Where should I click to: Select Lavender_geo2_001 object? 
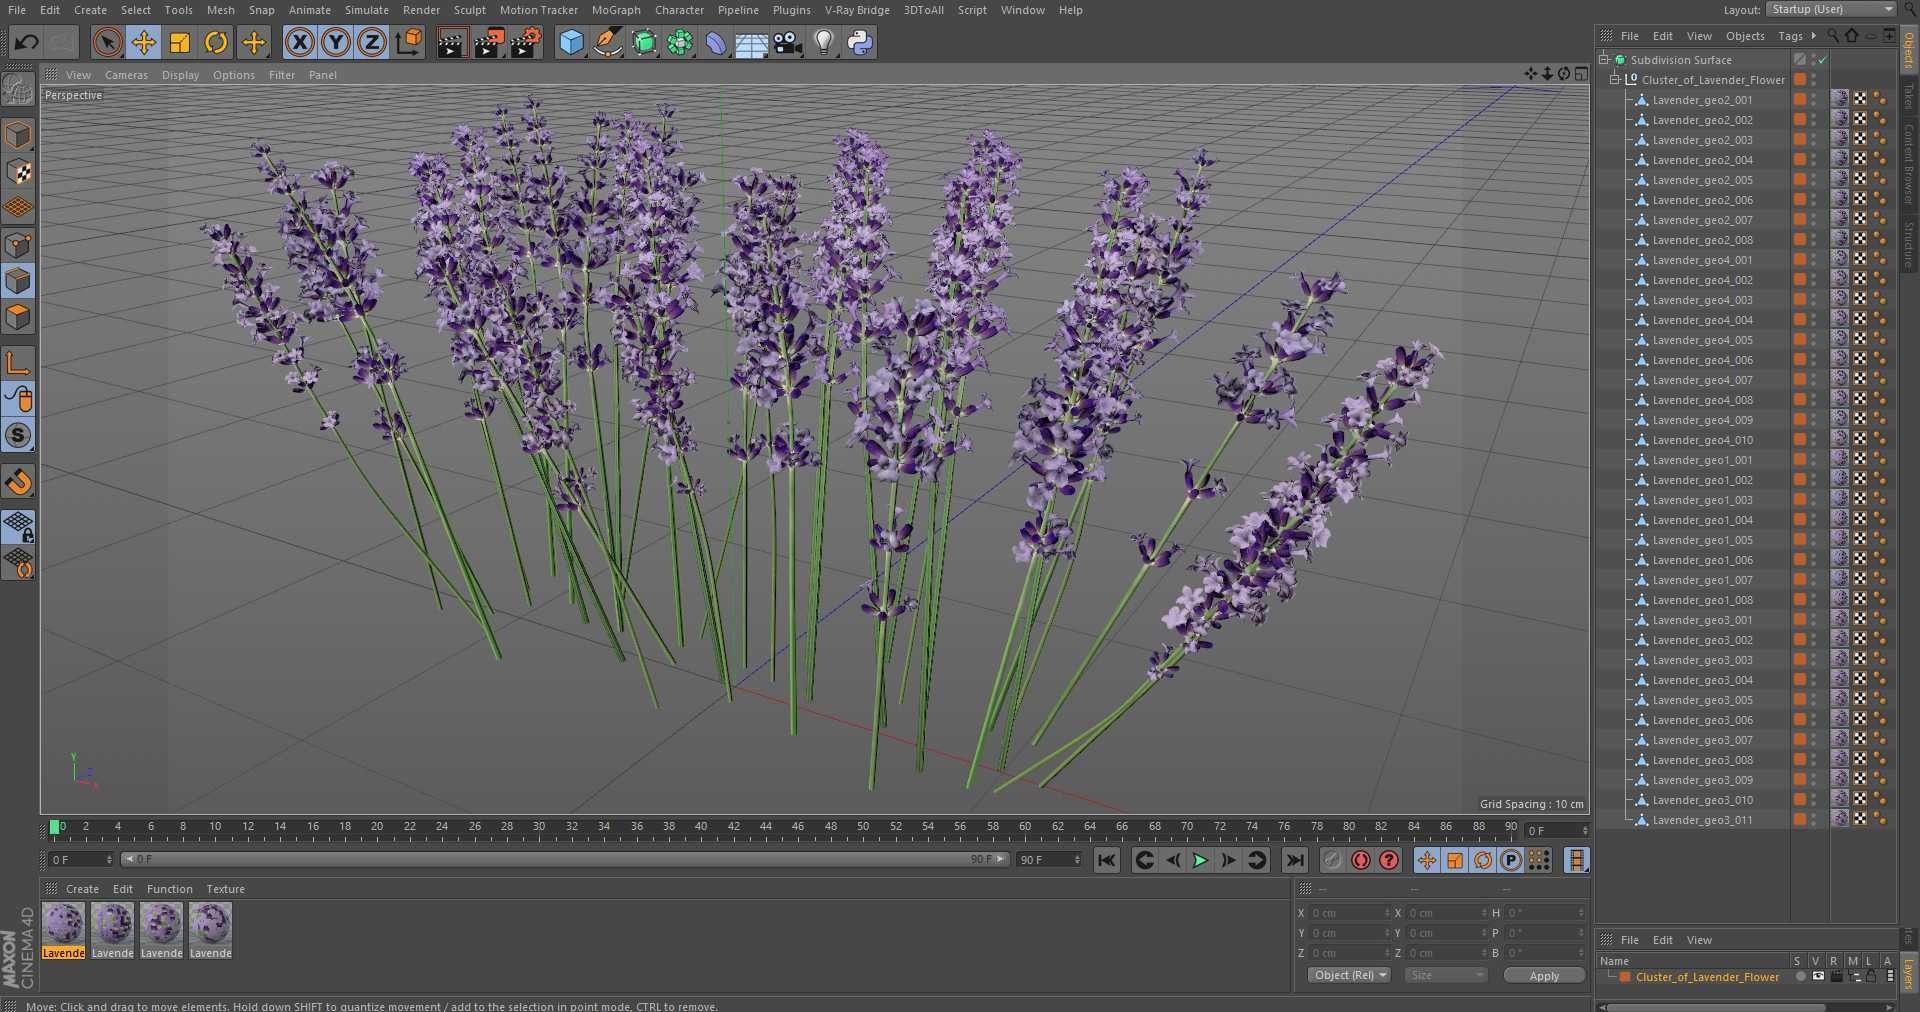pos(1702,100)
